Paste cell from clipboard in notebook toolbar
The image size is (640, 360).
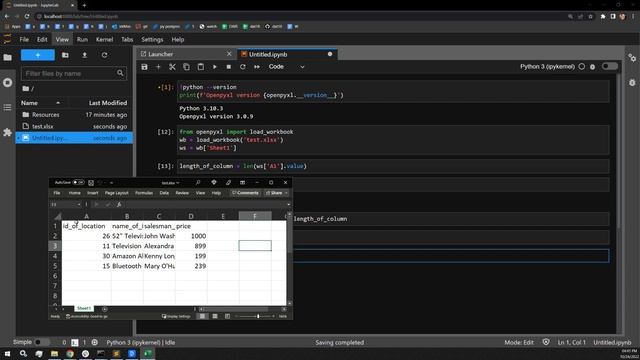200,67
